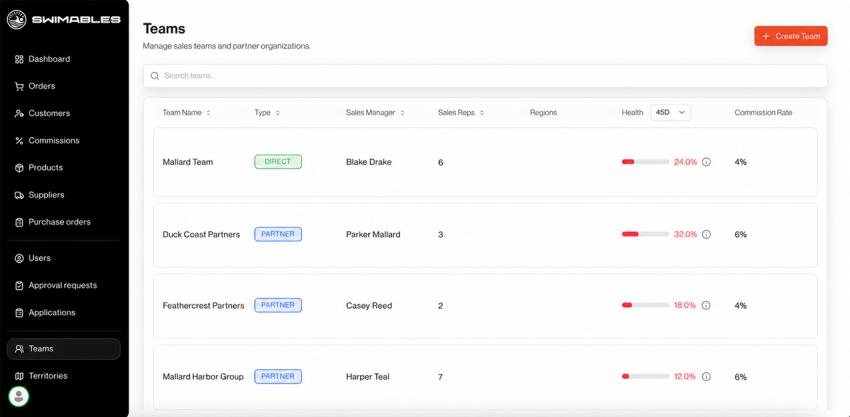Click the Products box icon
This screenshot has width=850, height=417.
pos(19,168)
